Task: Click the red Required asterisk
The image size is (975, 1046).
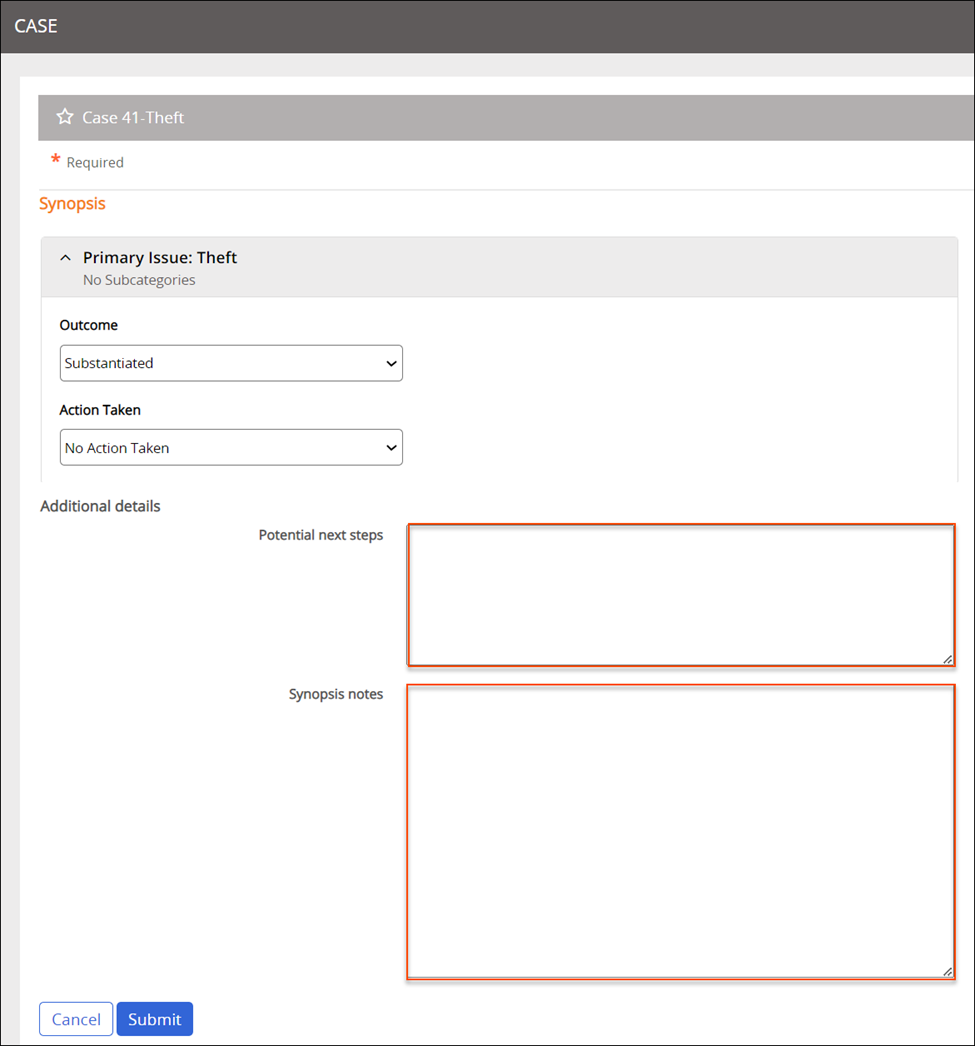Action: [x=56, y=161]
